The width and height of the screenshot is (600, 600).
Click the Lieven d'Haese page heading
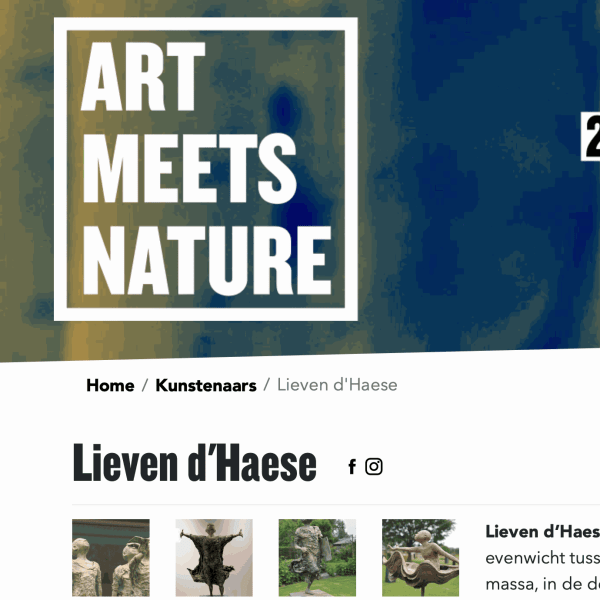pos(194,463)
